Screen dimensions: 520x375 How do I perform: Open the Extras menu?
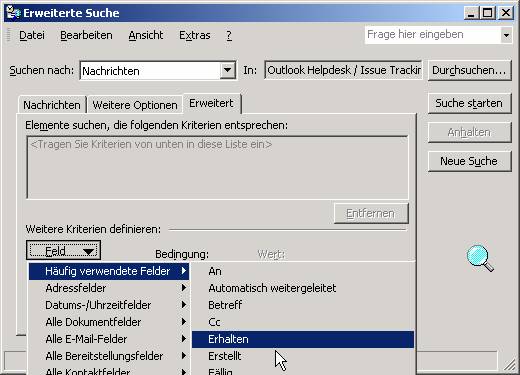coord(195,35)
